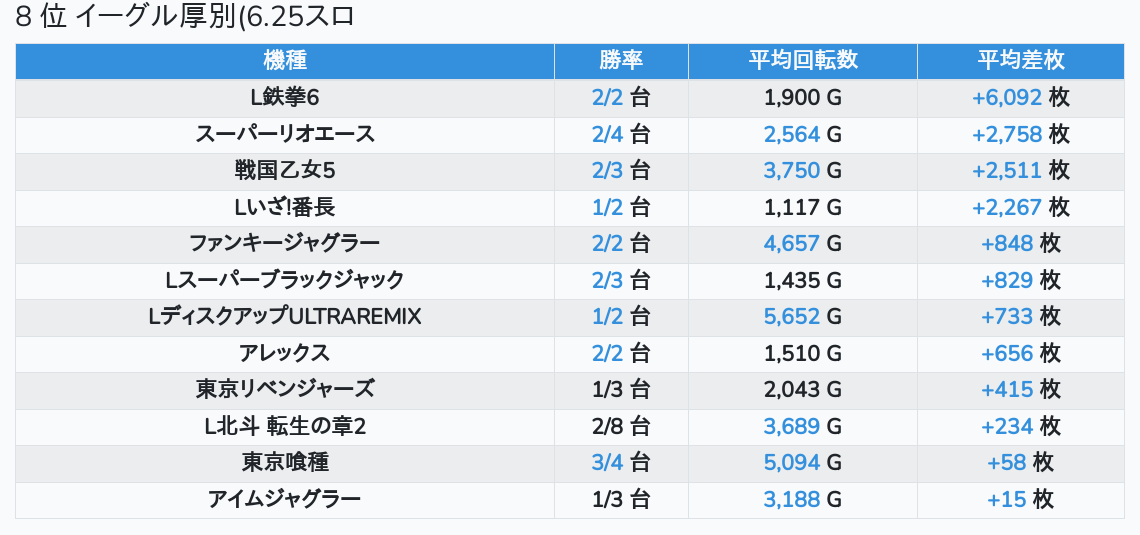Click the Lいざ!番長 machine entry
The height and width of the screenshot is (535, 1140).
[285, 207]
